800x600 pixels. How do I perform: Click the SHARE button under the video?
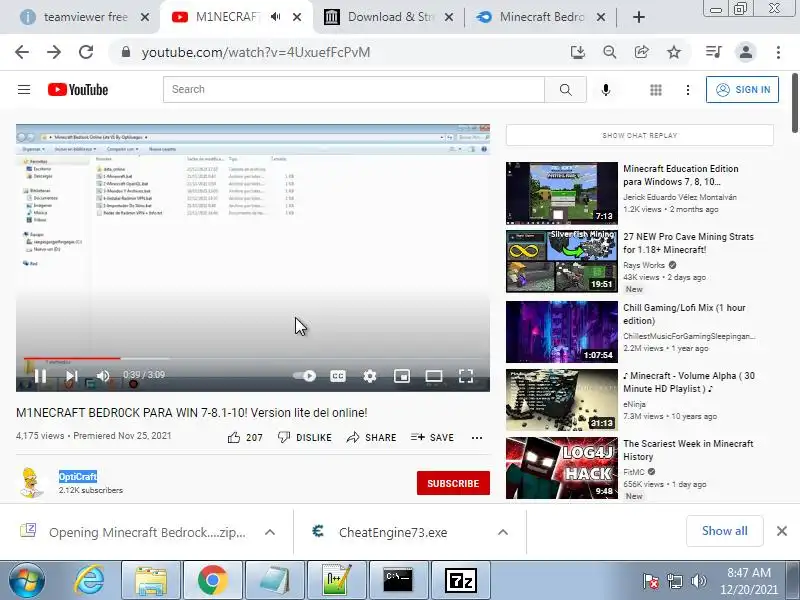click(371, 438)
